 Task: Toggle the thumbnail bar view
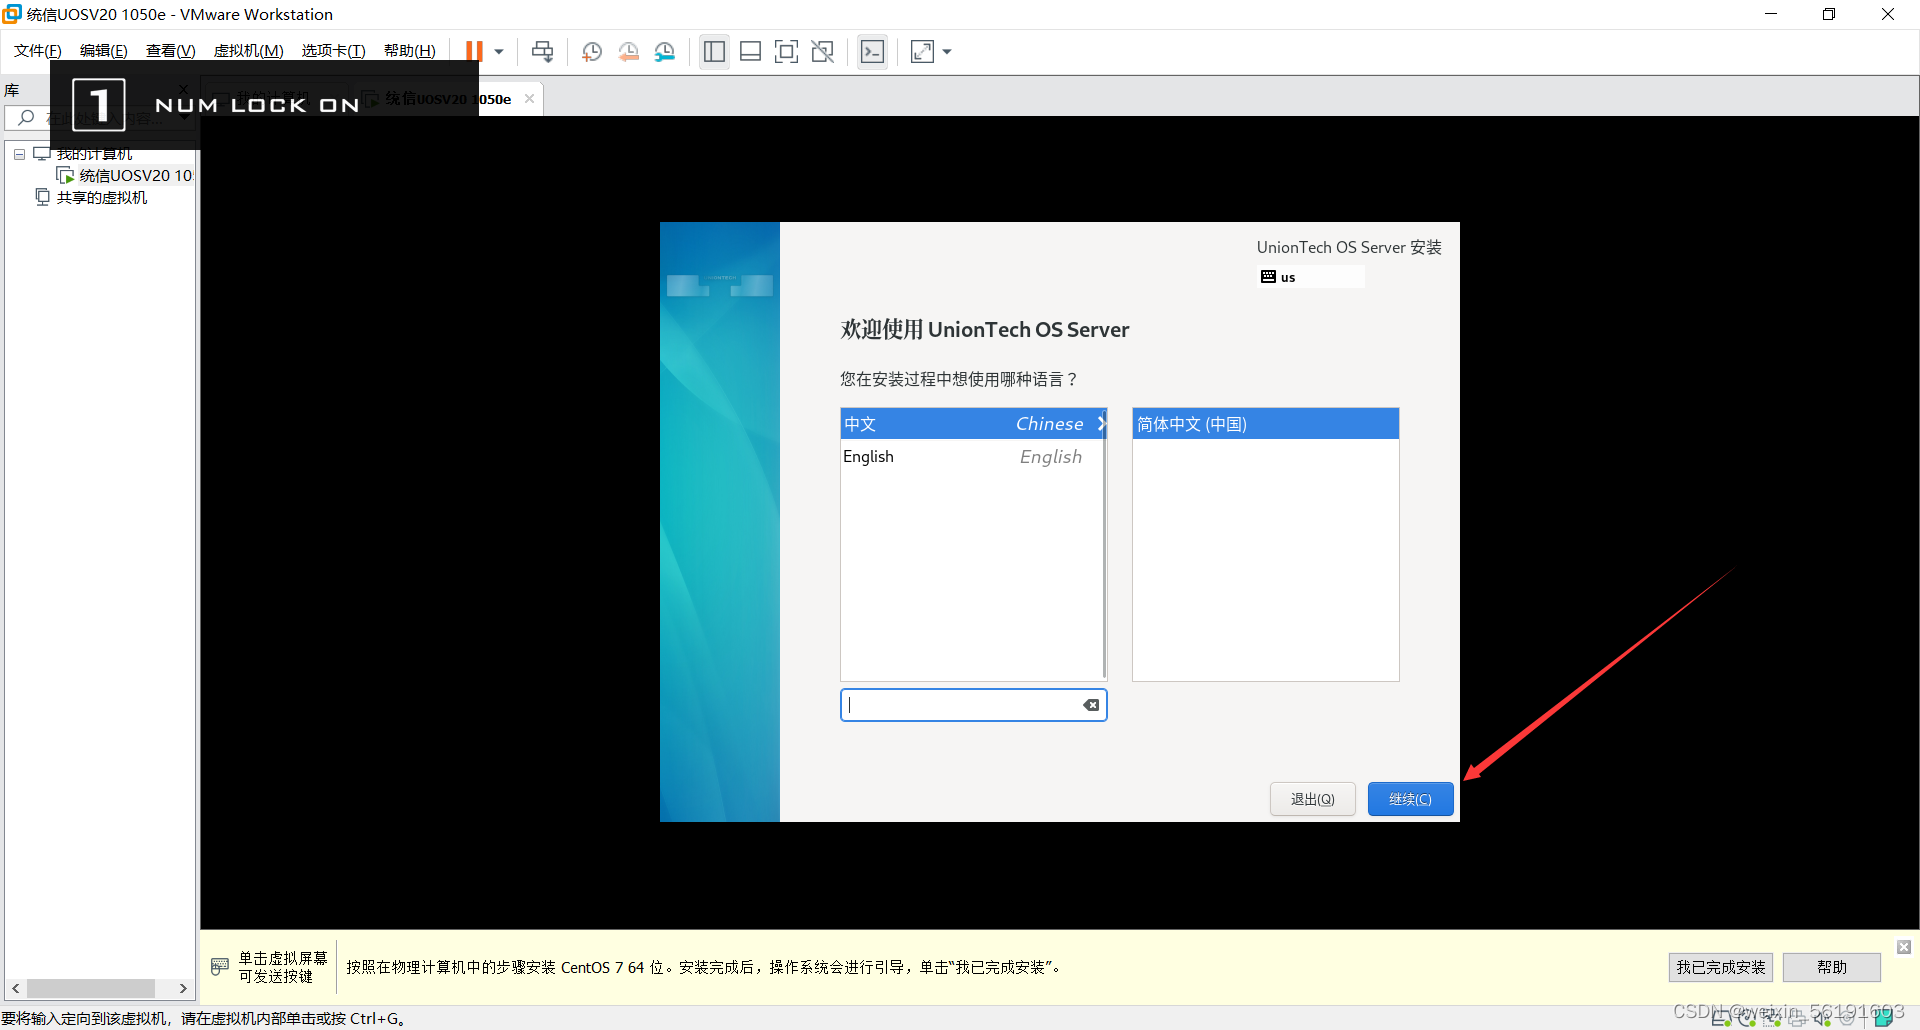750,51
